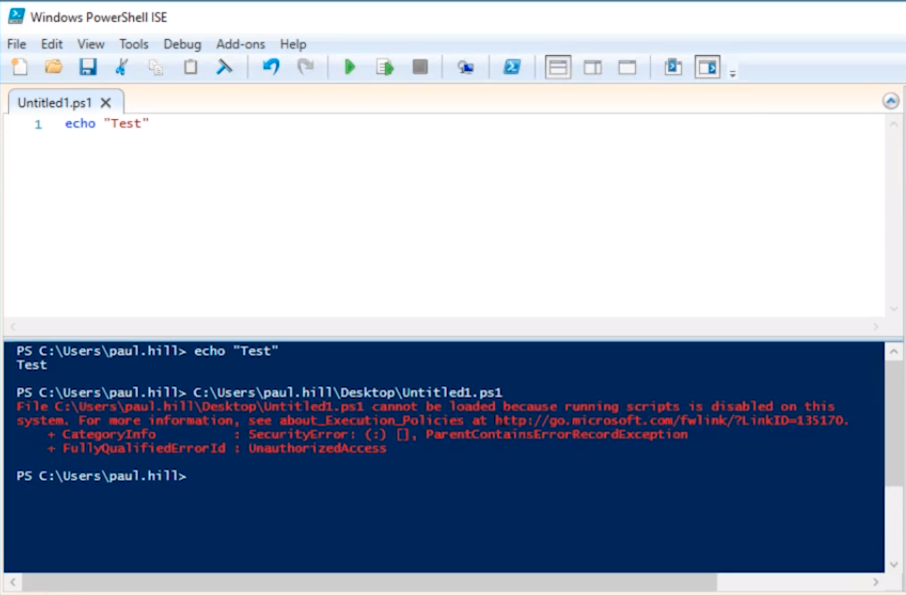
Task: Click script pane horizontal scroll right arrow
Action: click(x=876, y=326)
